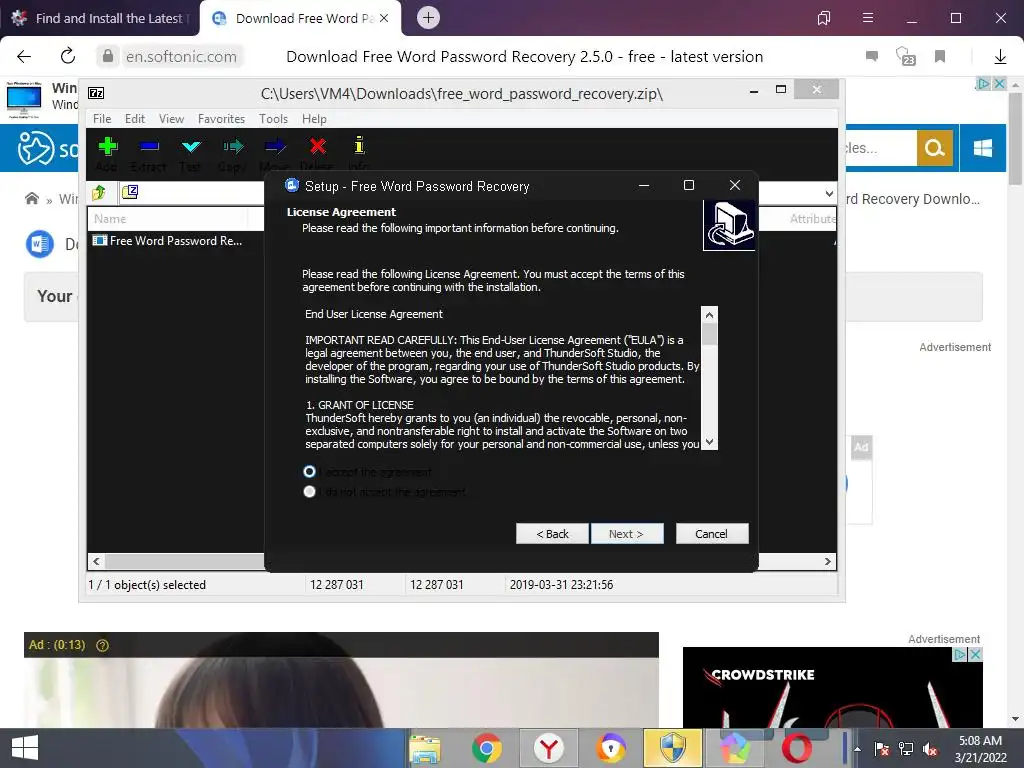Open Opera from the taskbar

tap(797, 748)
